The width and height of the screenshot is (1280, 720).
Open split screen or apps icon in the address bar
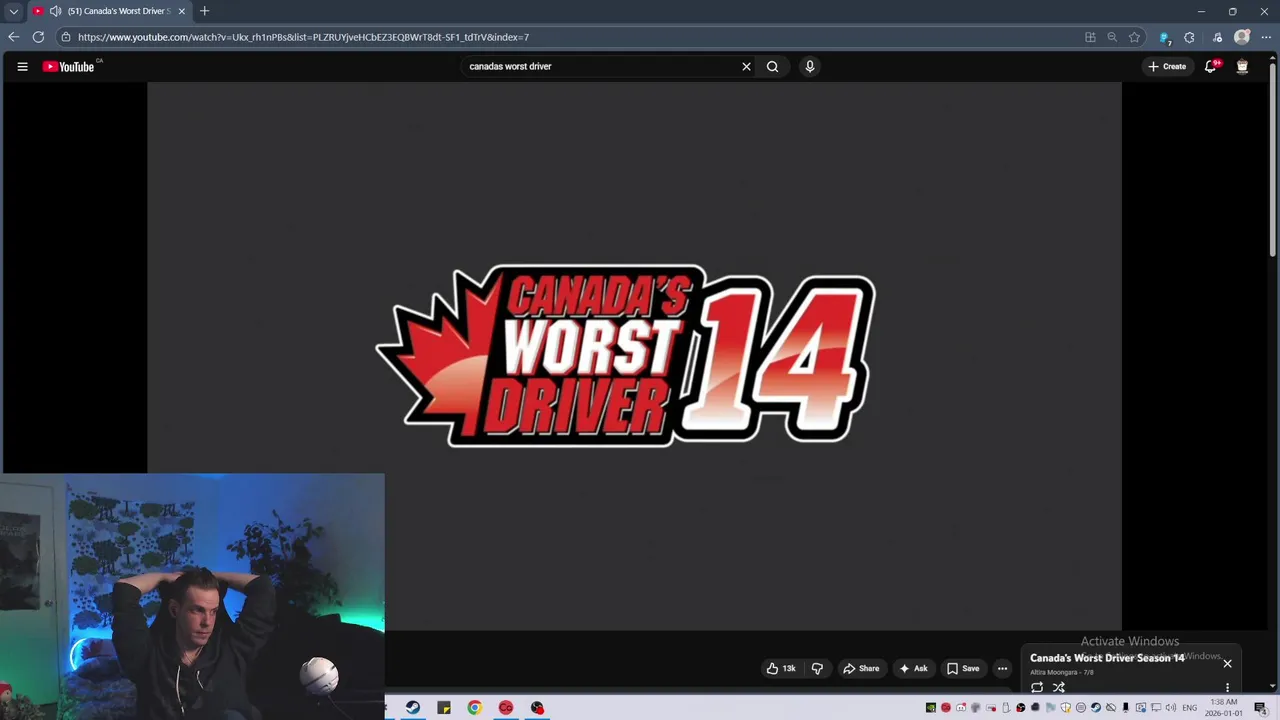click(x=1090, y=37)
